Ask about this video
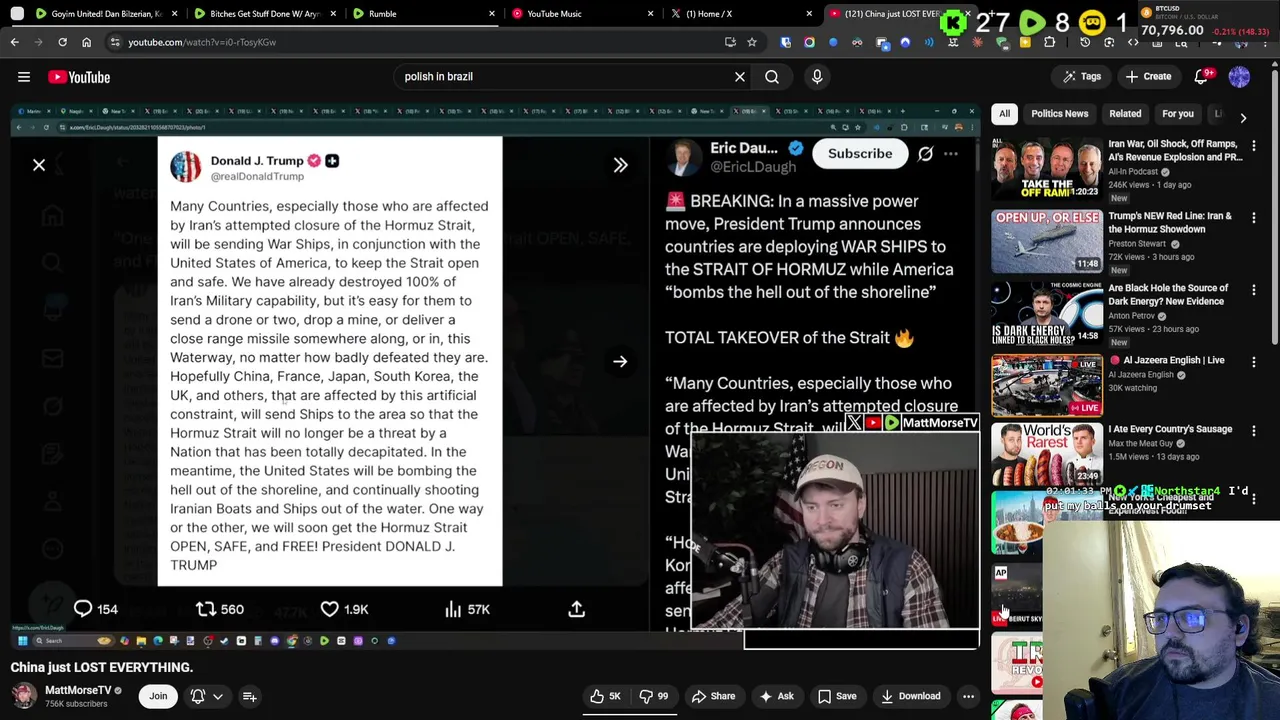Image resolution: width=1280 pixels, height=720 pixels. (776, 696)
